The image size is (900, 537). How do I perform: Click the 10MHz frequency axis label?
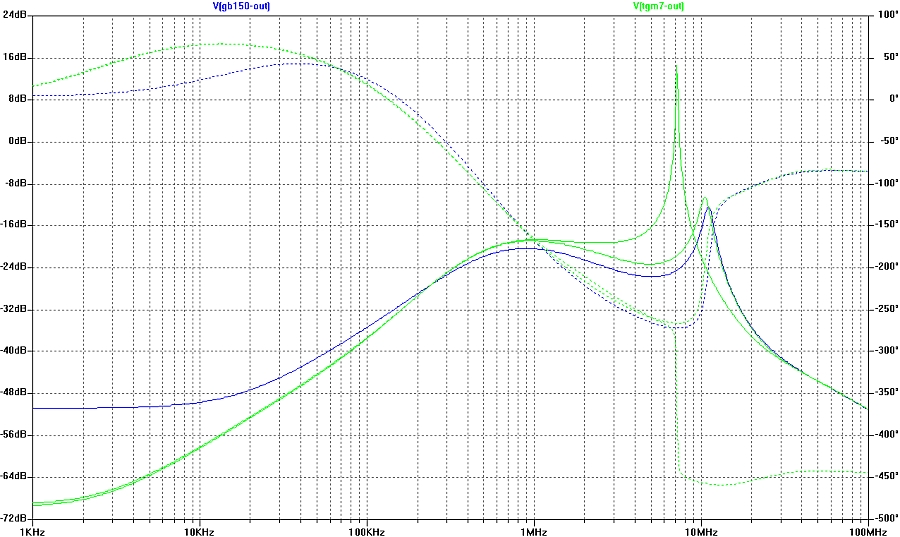(701, 532)
